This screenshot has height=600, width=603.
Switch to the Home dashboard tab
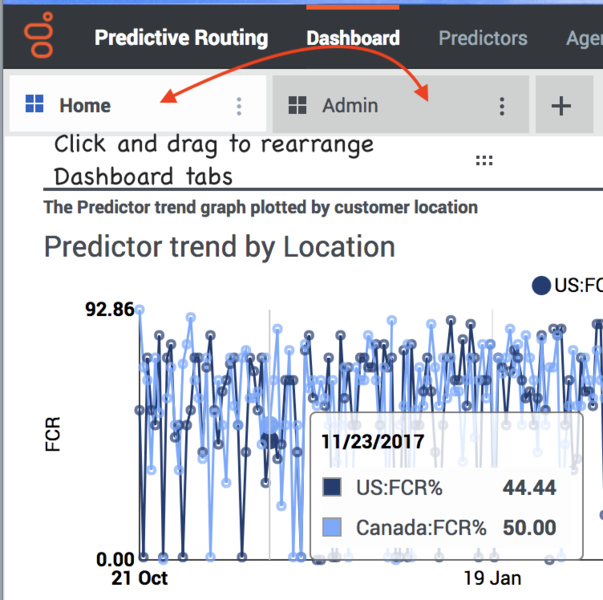pos(85,105)
